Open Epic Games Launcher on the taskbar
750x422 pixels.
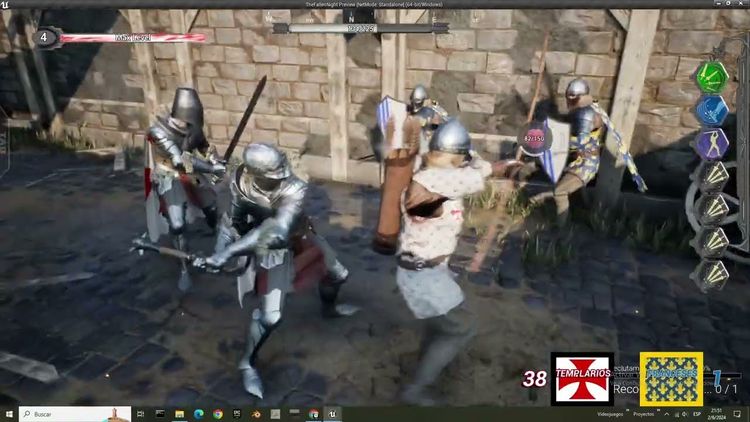(x=237, y=414)
